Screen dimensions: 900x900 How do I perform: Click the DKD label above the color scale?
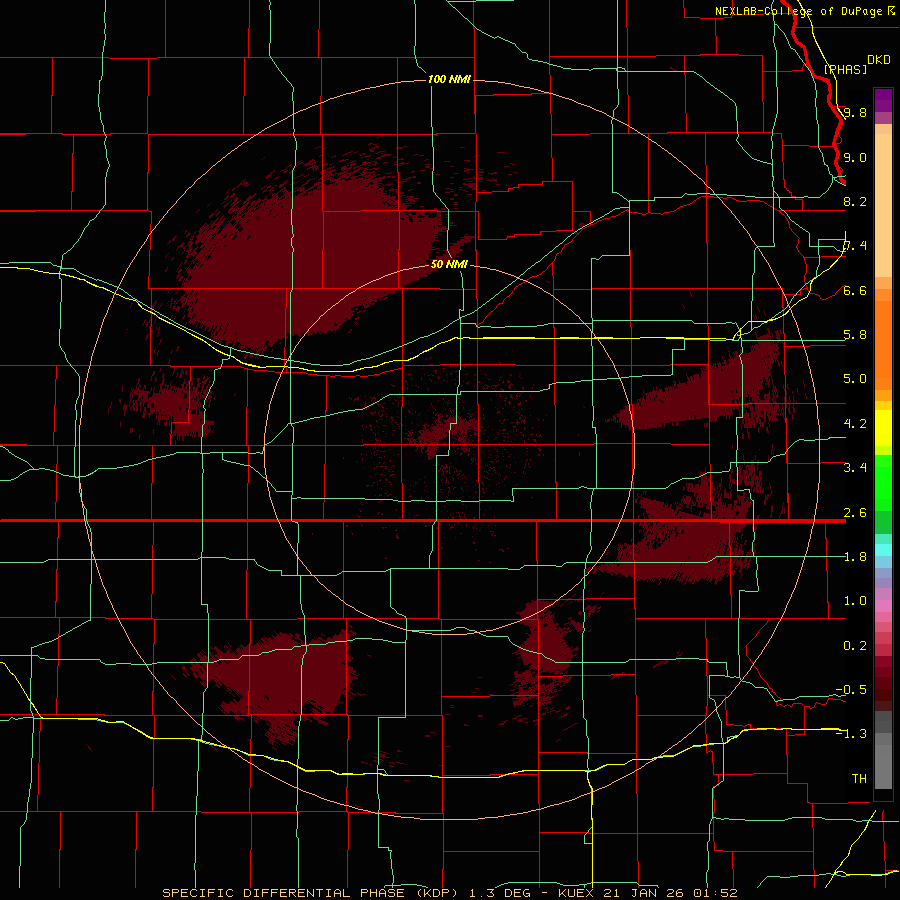point(879,60)
